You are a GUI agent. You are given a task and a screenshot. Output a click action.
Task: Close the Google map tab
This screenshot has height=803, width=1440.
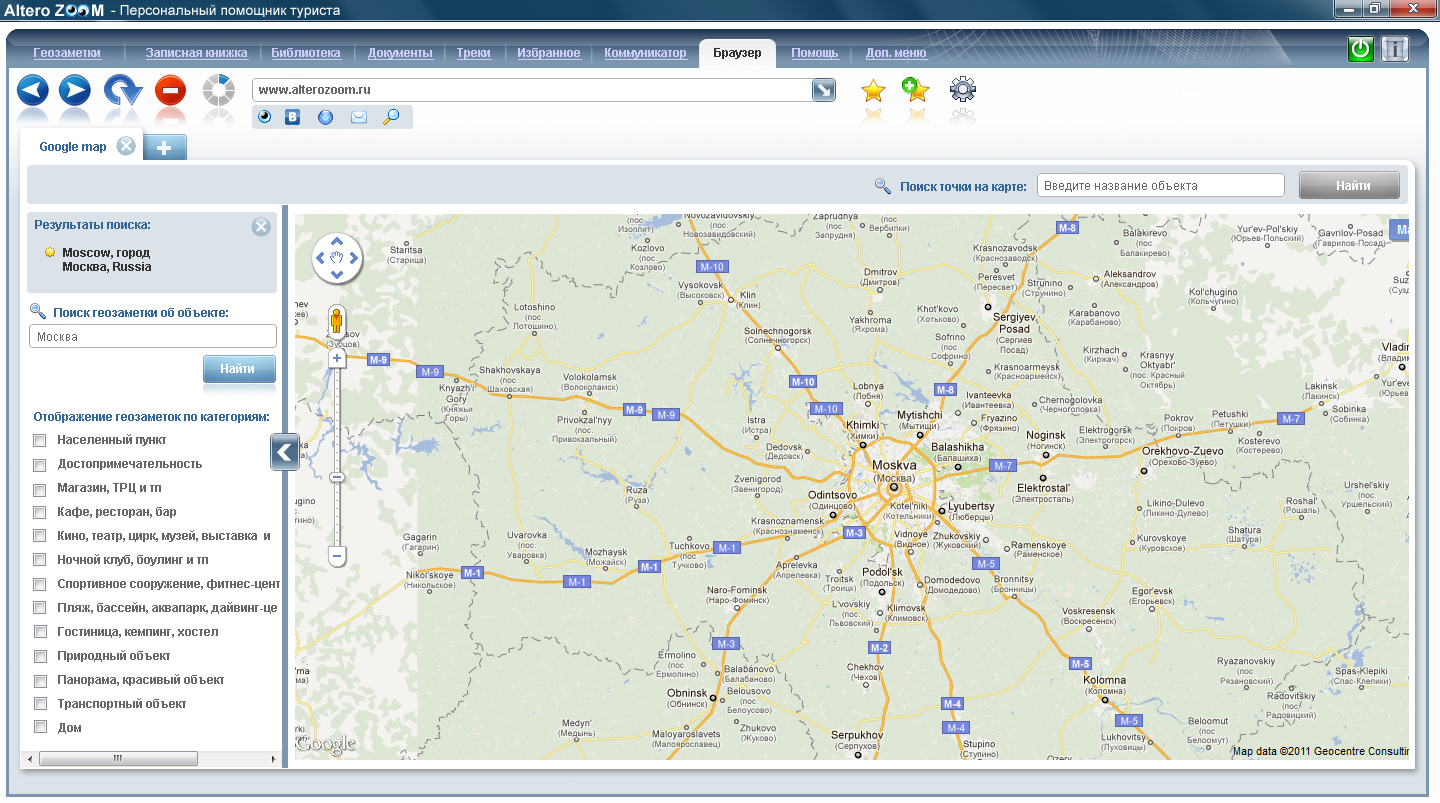pos(126,146)
